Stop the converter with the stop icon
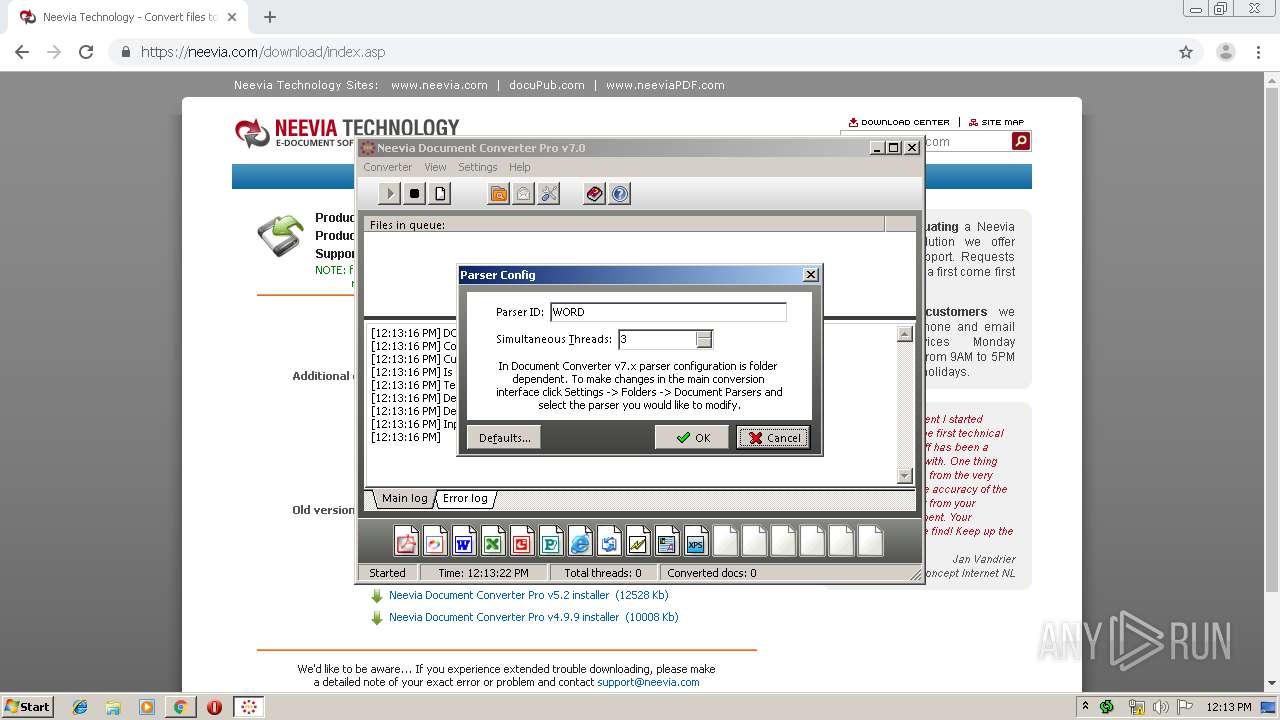Image resolution: width=1280 pixels, height=720 pixels. point(415,194)
